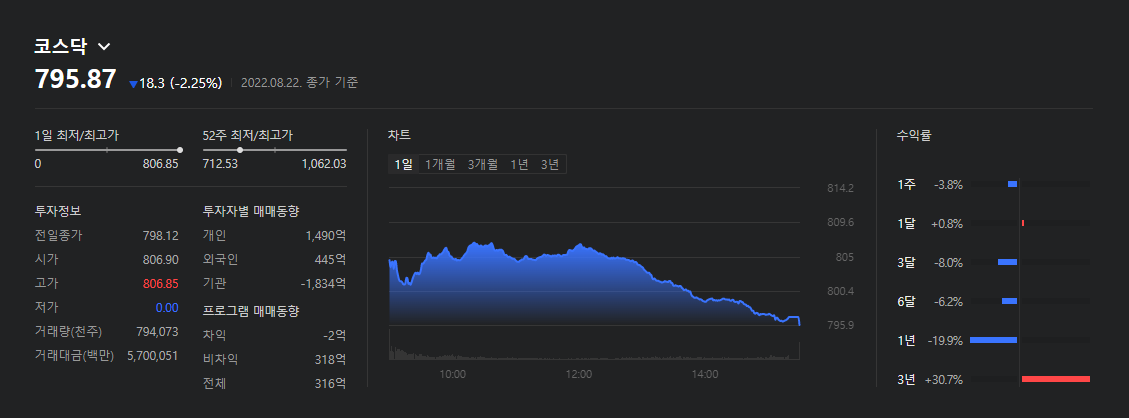1129x420 pixels.
Task: Click the 수익률 heading
Action: pos(914,135)
